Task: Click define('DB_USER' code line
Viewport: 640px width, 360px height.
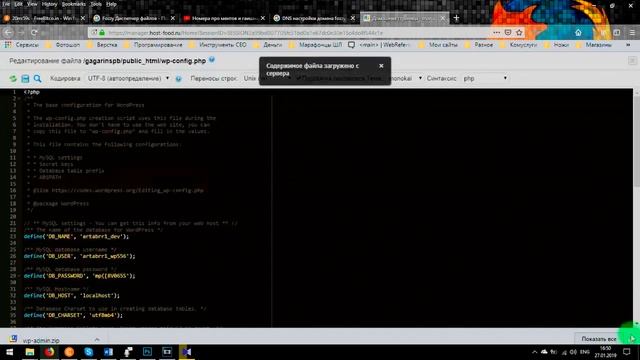Action: [80, 256]
